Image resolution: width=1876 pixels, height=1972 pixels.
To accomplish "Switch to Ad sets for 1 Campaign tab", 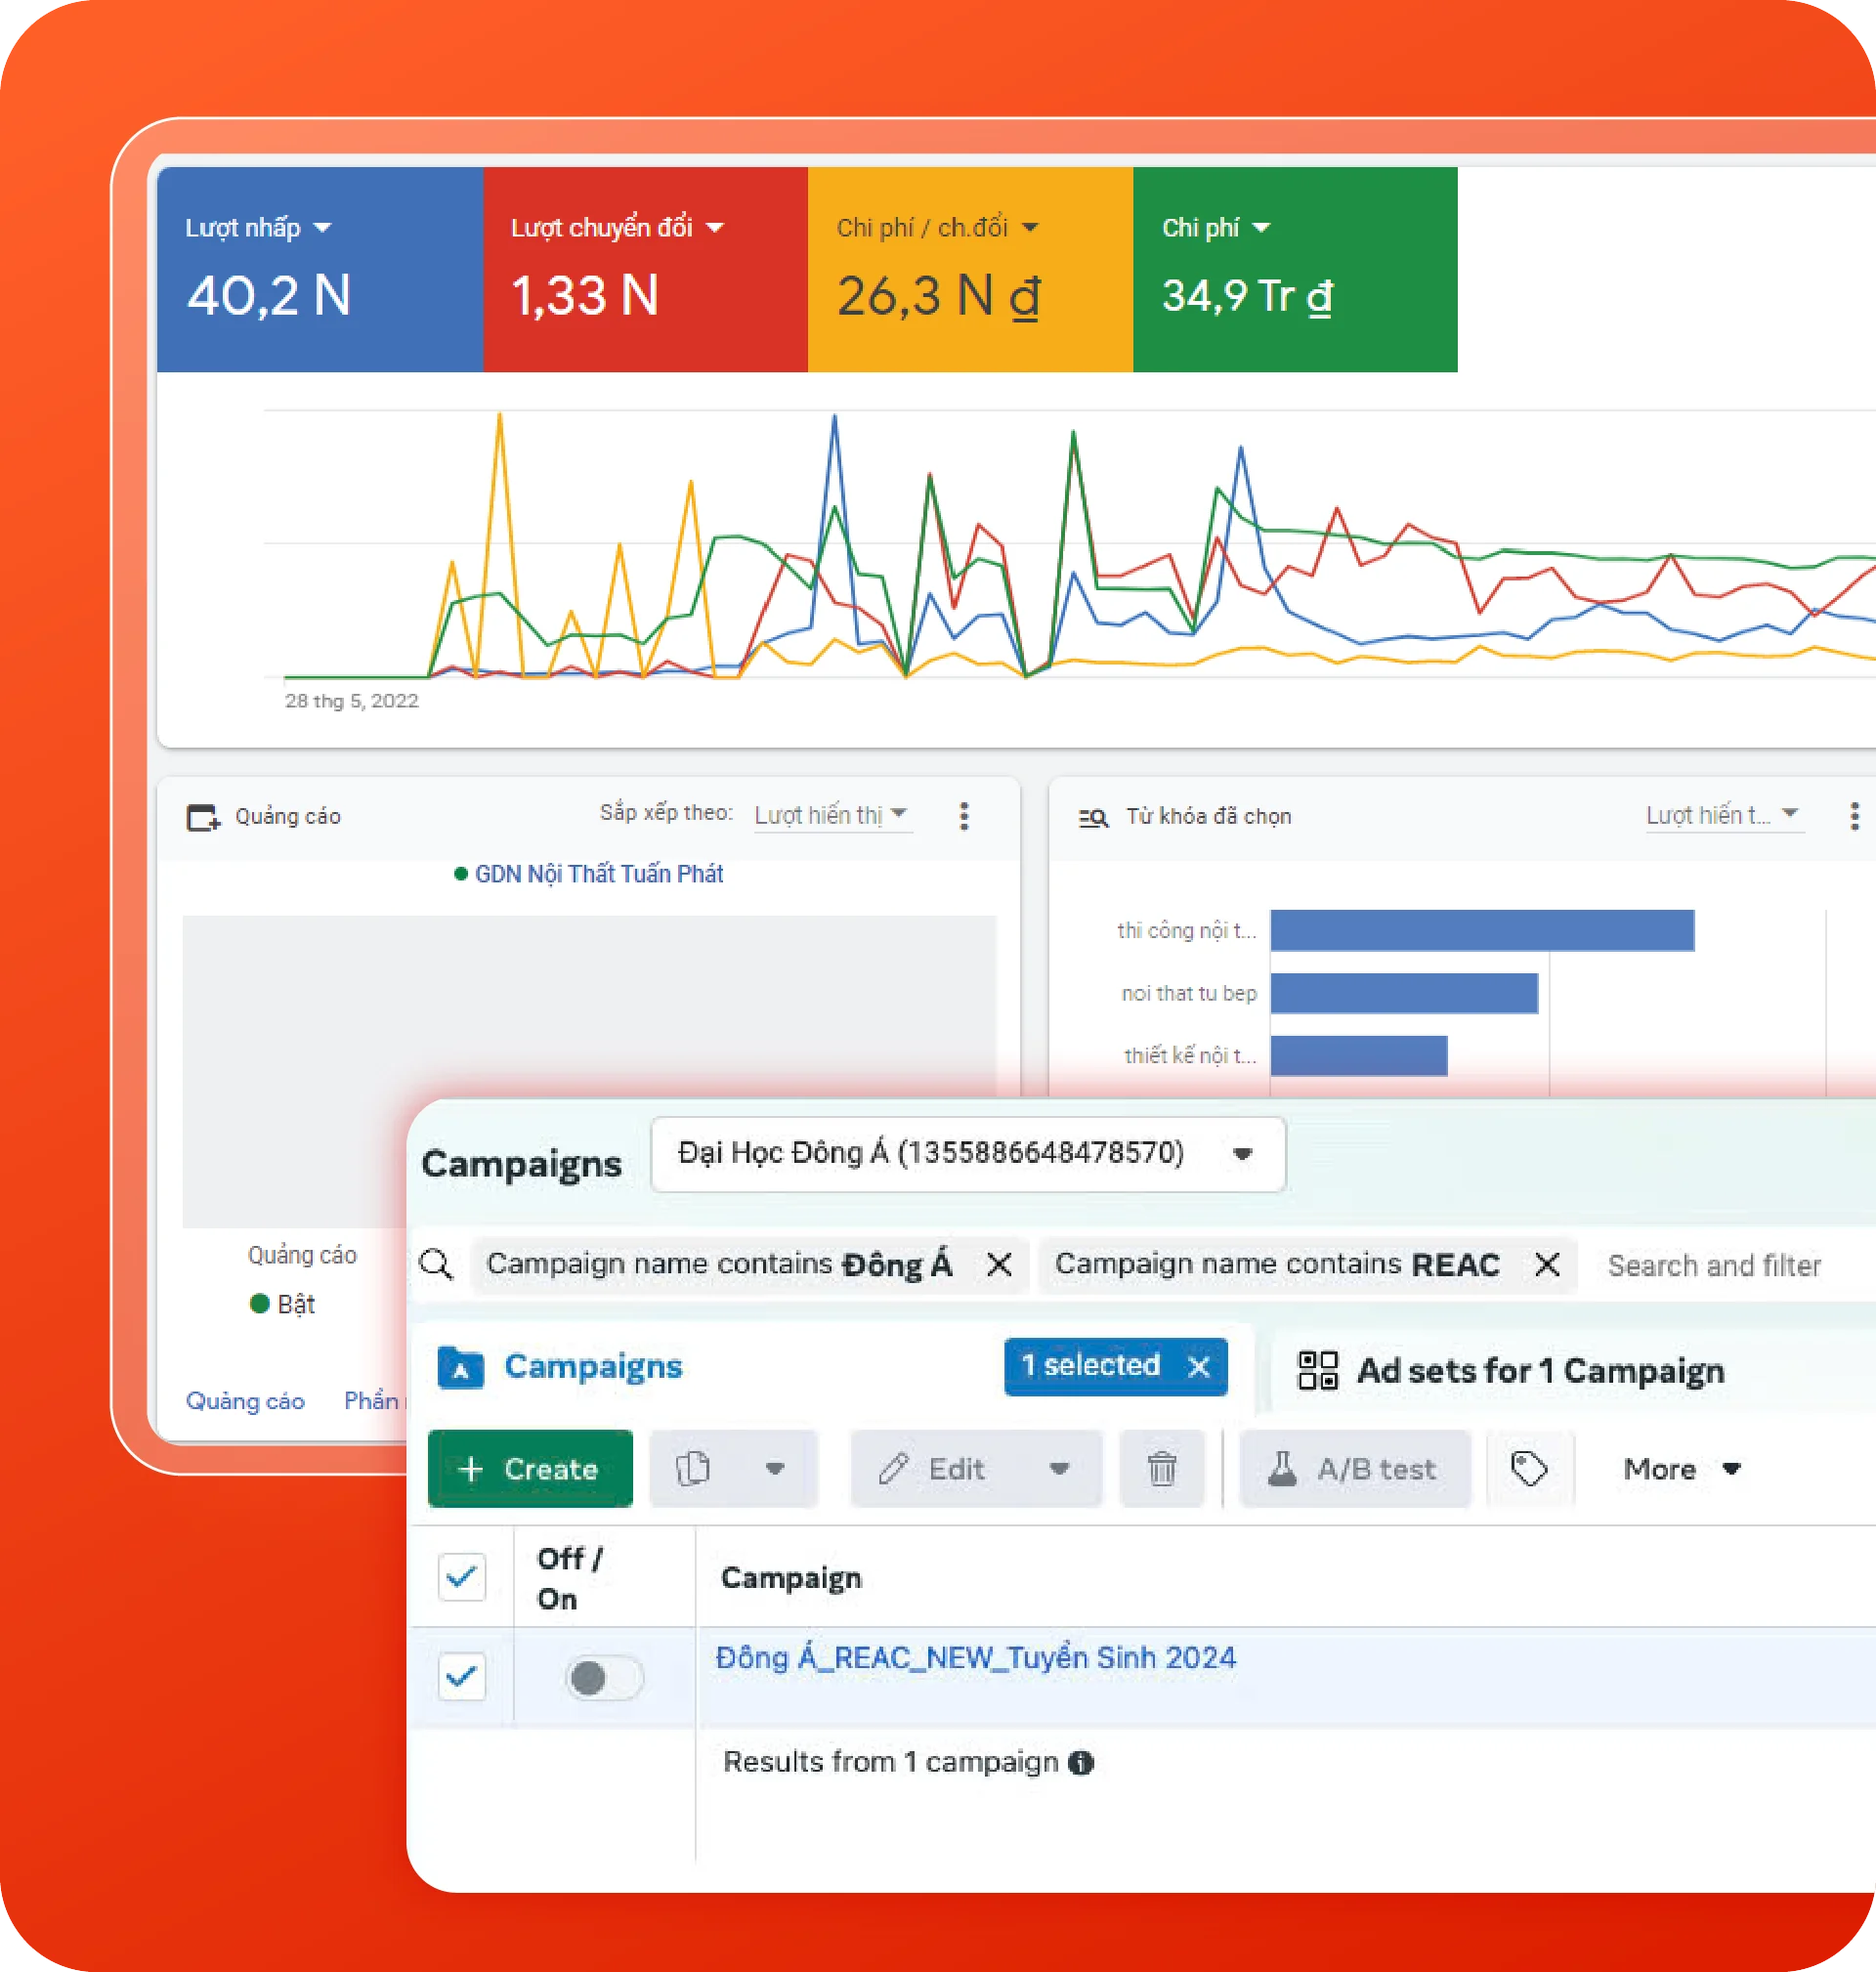I will tap(1511, 1369).
